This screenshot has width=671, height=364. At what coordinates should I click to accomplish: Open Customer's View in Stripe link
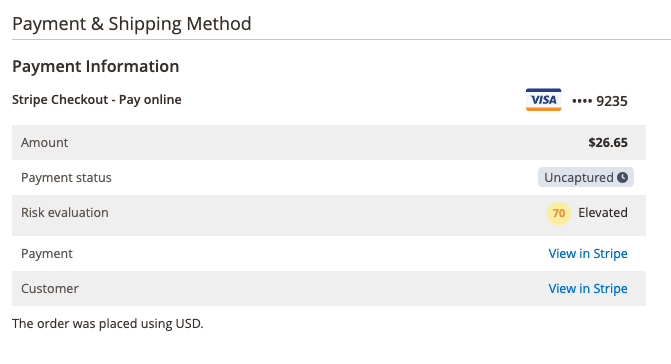(x=588, y=289)
